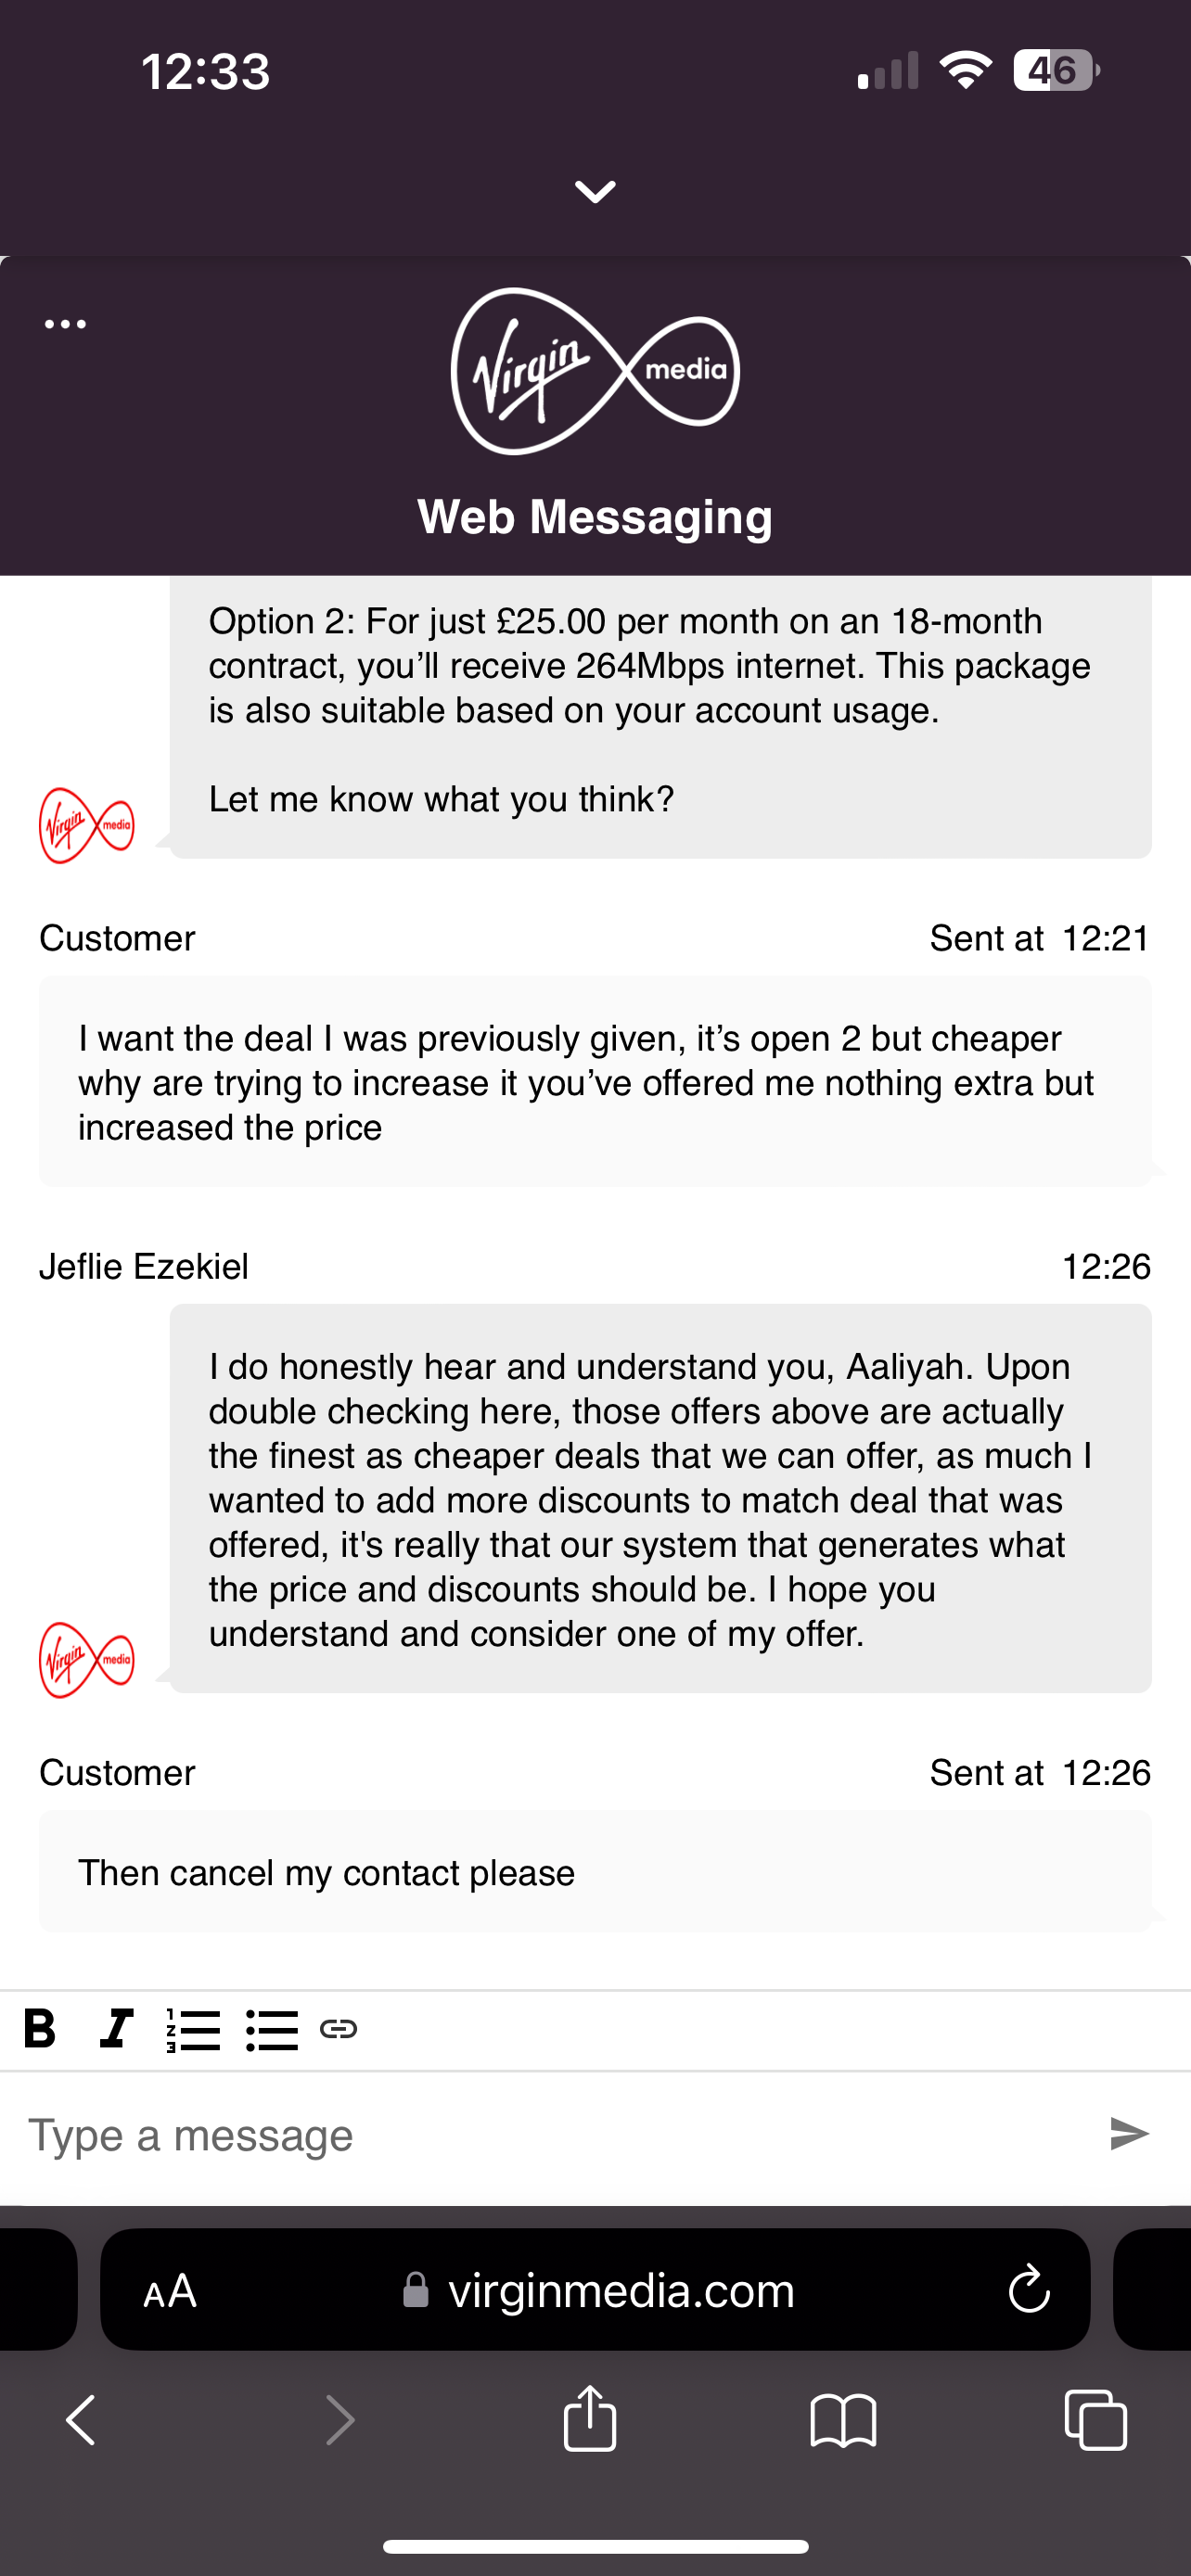Open the Safari share sheet
Image resolution: width=1191 pixels, height=2576 pixels.
tap(590, 2418)
